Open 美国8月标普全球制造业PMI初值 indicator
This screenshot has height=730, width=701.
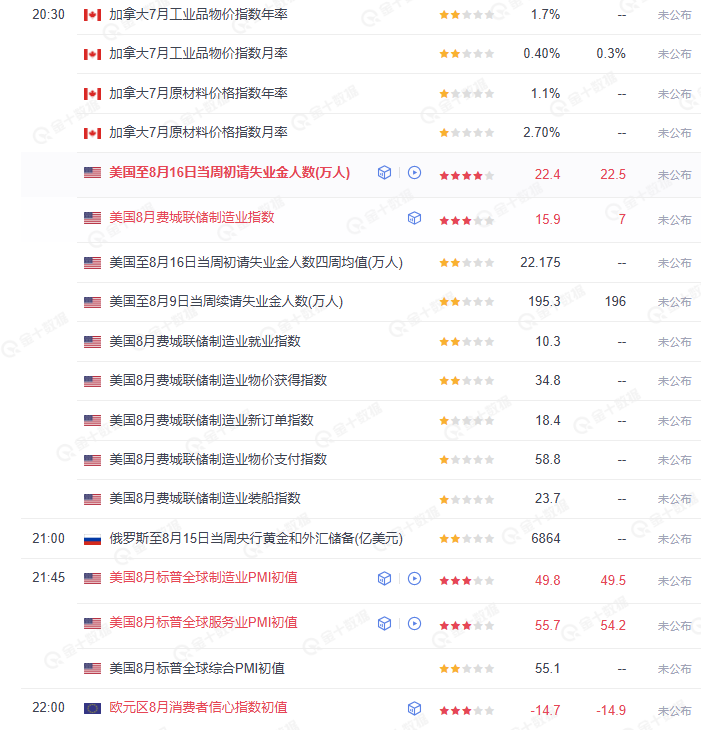pyautogui.click(x=203, y=578)
